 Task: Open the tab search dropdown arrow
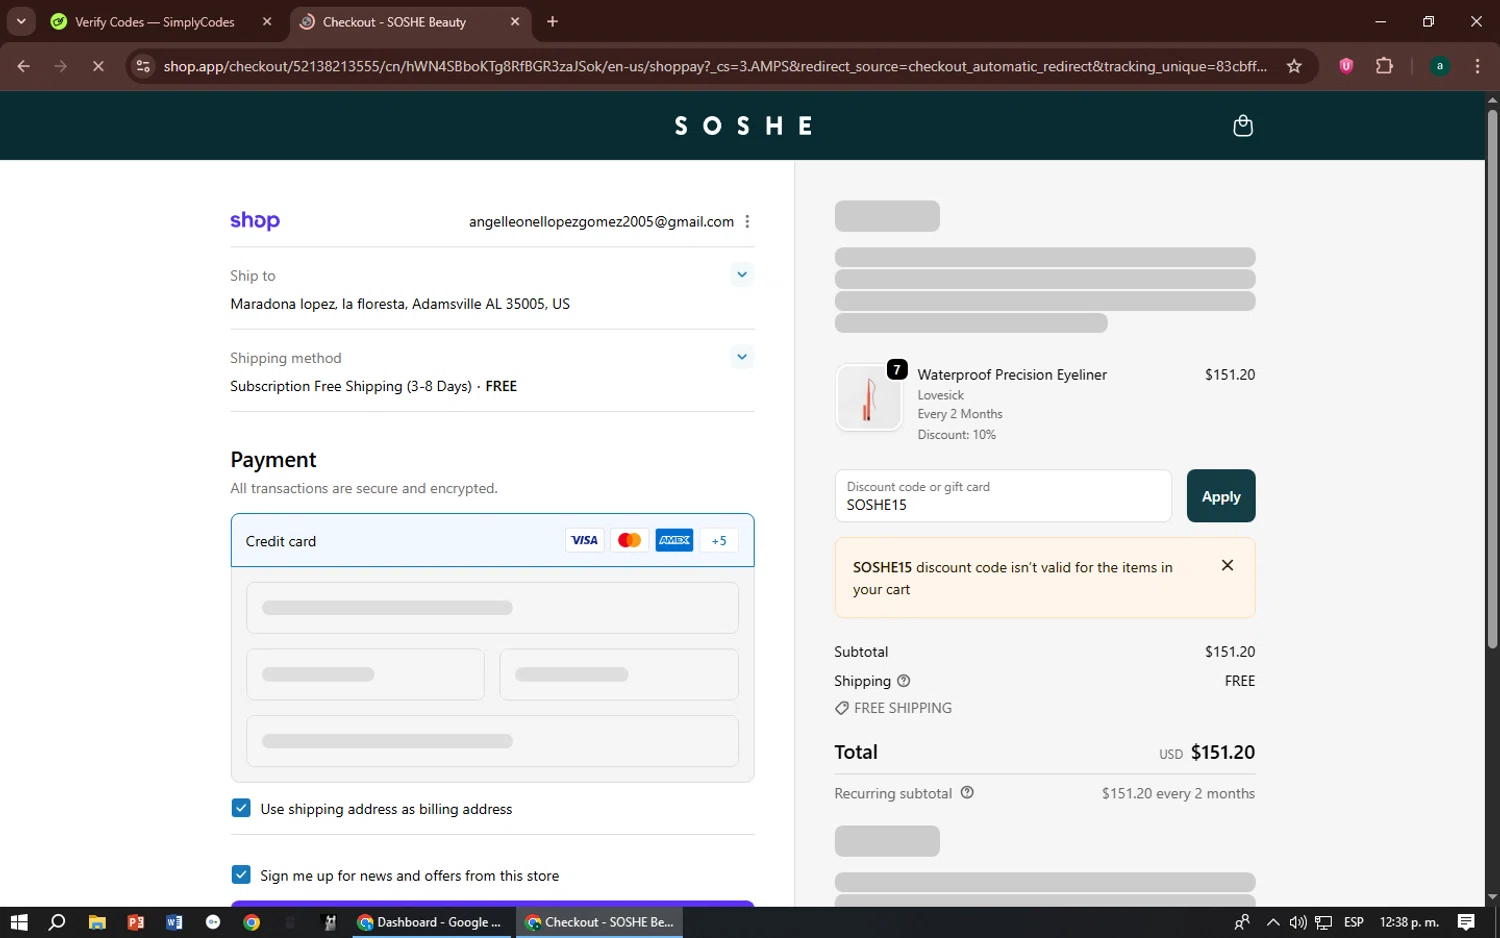click(20, 21)
